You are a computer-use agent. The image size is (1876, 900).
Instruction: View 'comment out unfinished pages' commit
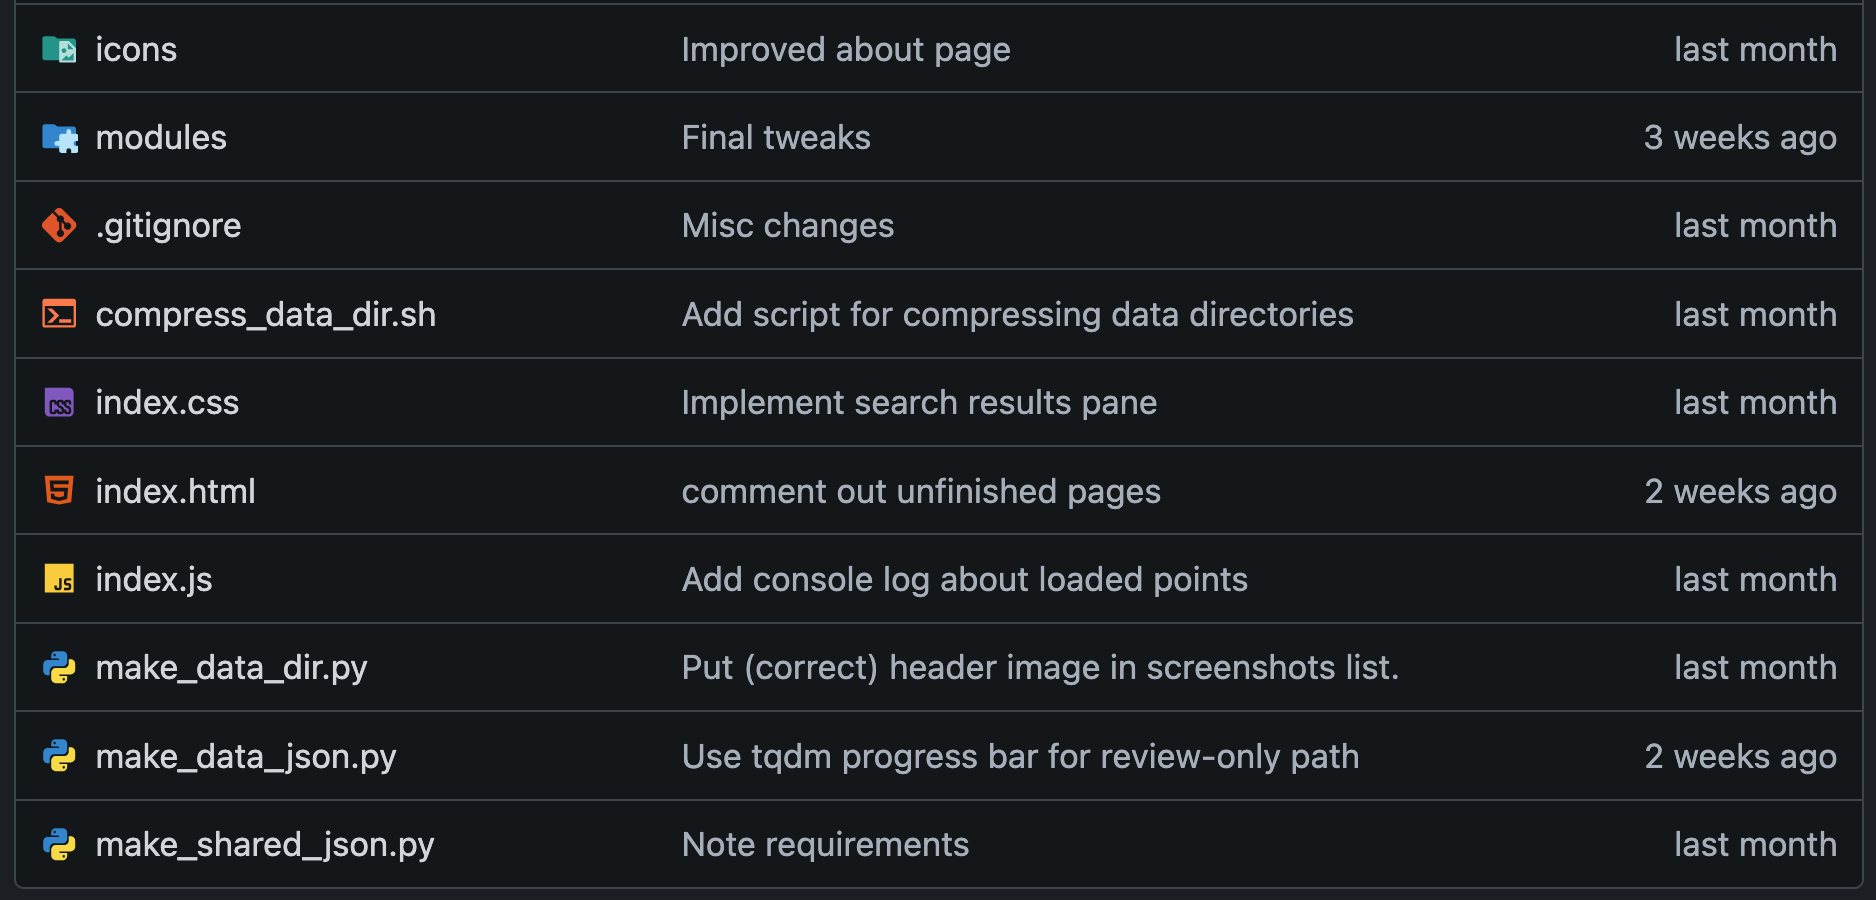coord(921,492)
